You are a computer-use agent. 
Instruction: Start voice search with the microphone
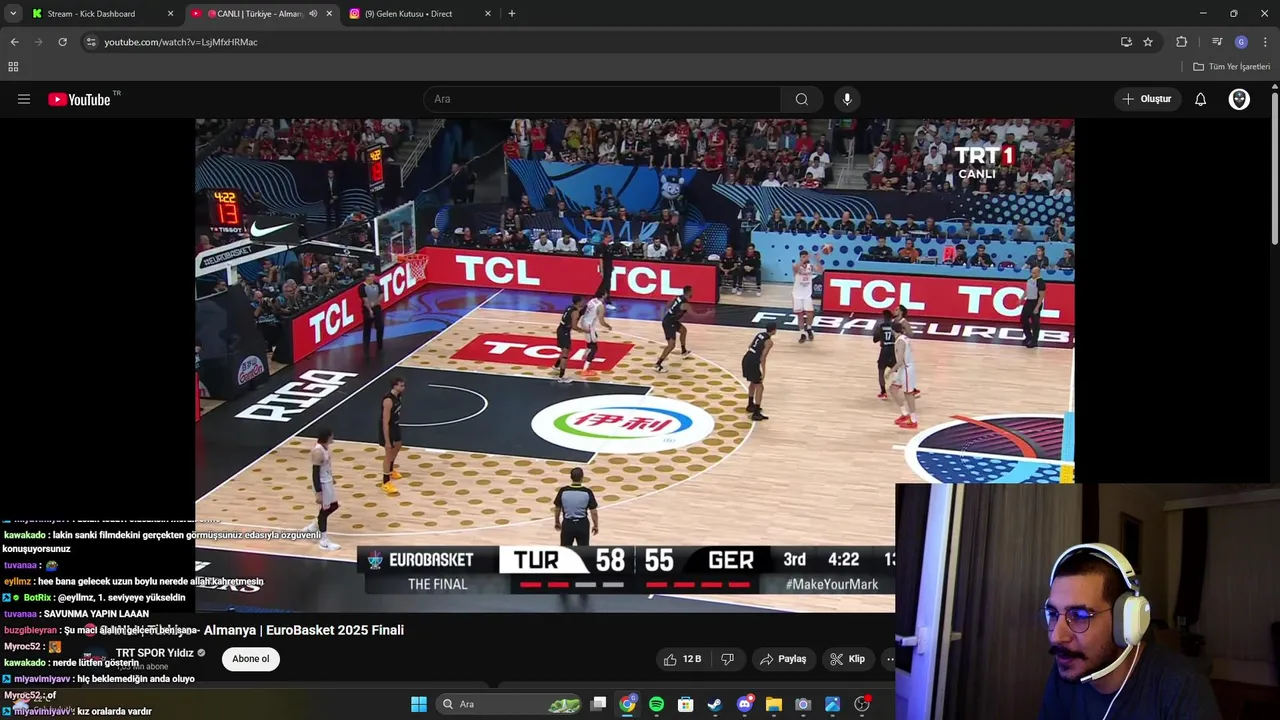tap(847, 99)
